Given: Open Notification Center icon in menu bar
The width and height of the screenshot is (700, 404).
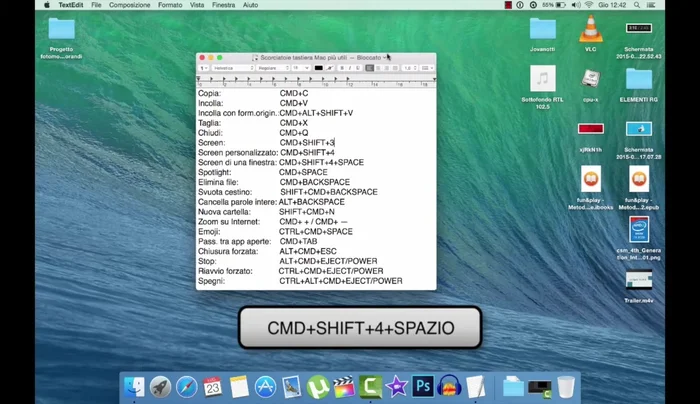Looking at the screenshot, I should point(651,5).
